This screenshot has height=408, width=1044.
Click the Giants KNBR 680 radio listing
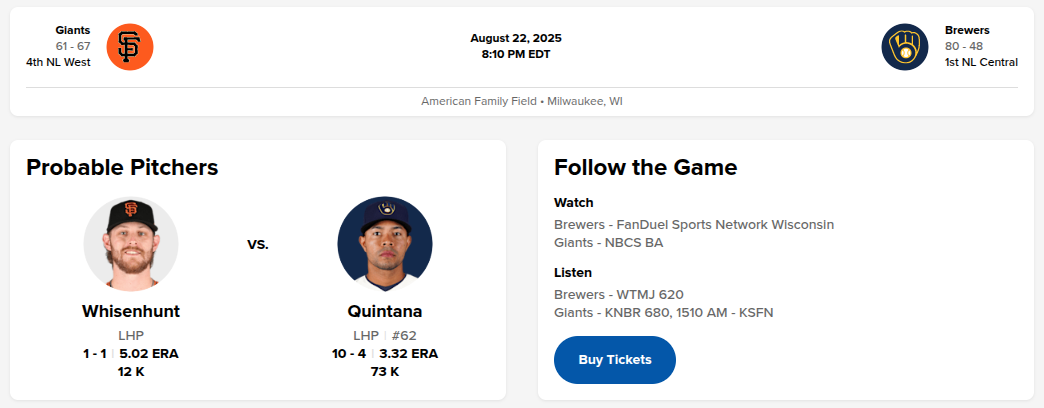[663, 312]
